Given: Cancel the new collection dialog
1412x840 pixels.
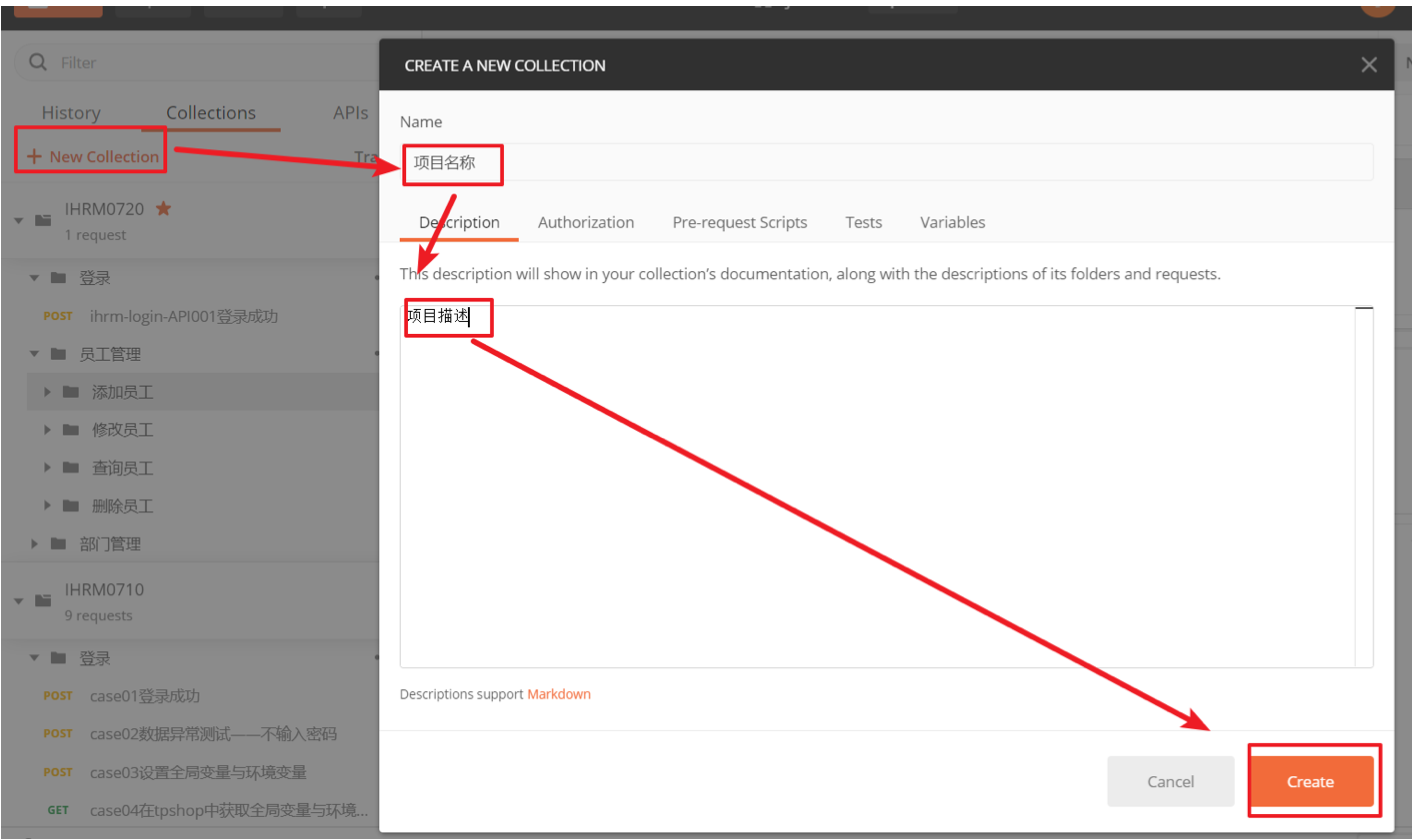Looking at the screenshot, I should (1170, 781).
